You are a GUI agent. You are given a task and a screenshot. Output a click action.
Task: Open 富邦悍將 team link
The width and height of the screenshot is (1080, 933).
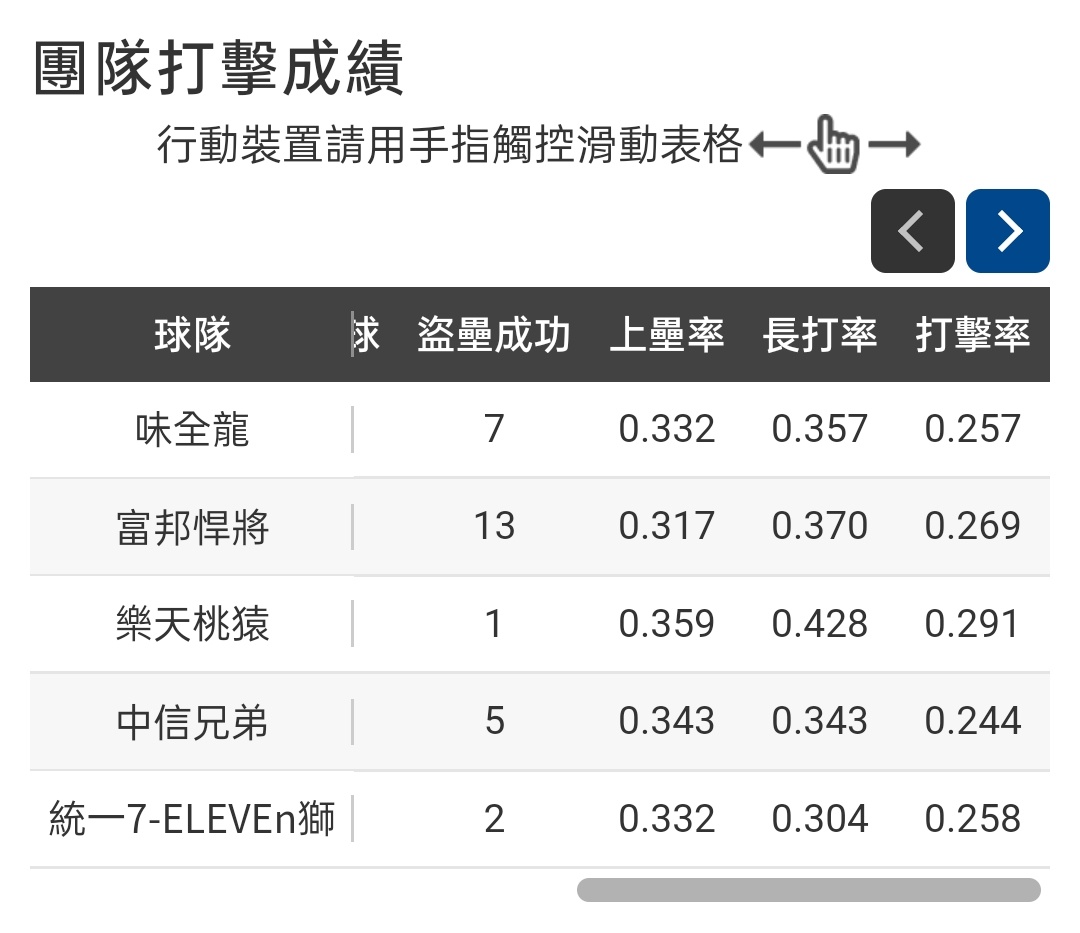(192, 527)
